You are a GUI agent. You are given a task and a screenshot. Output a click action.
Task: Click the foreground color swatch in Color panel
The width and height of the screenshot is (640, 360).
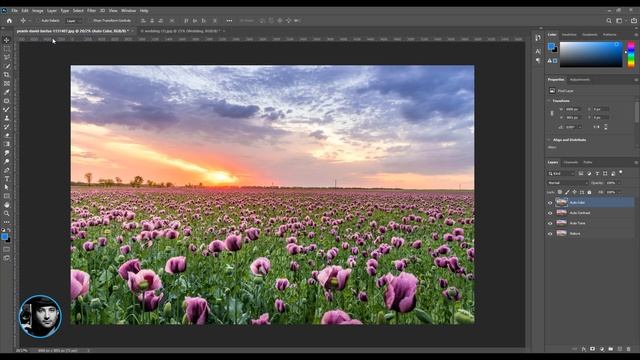point(551,46)
